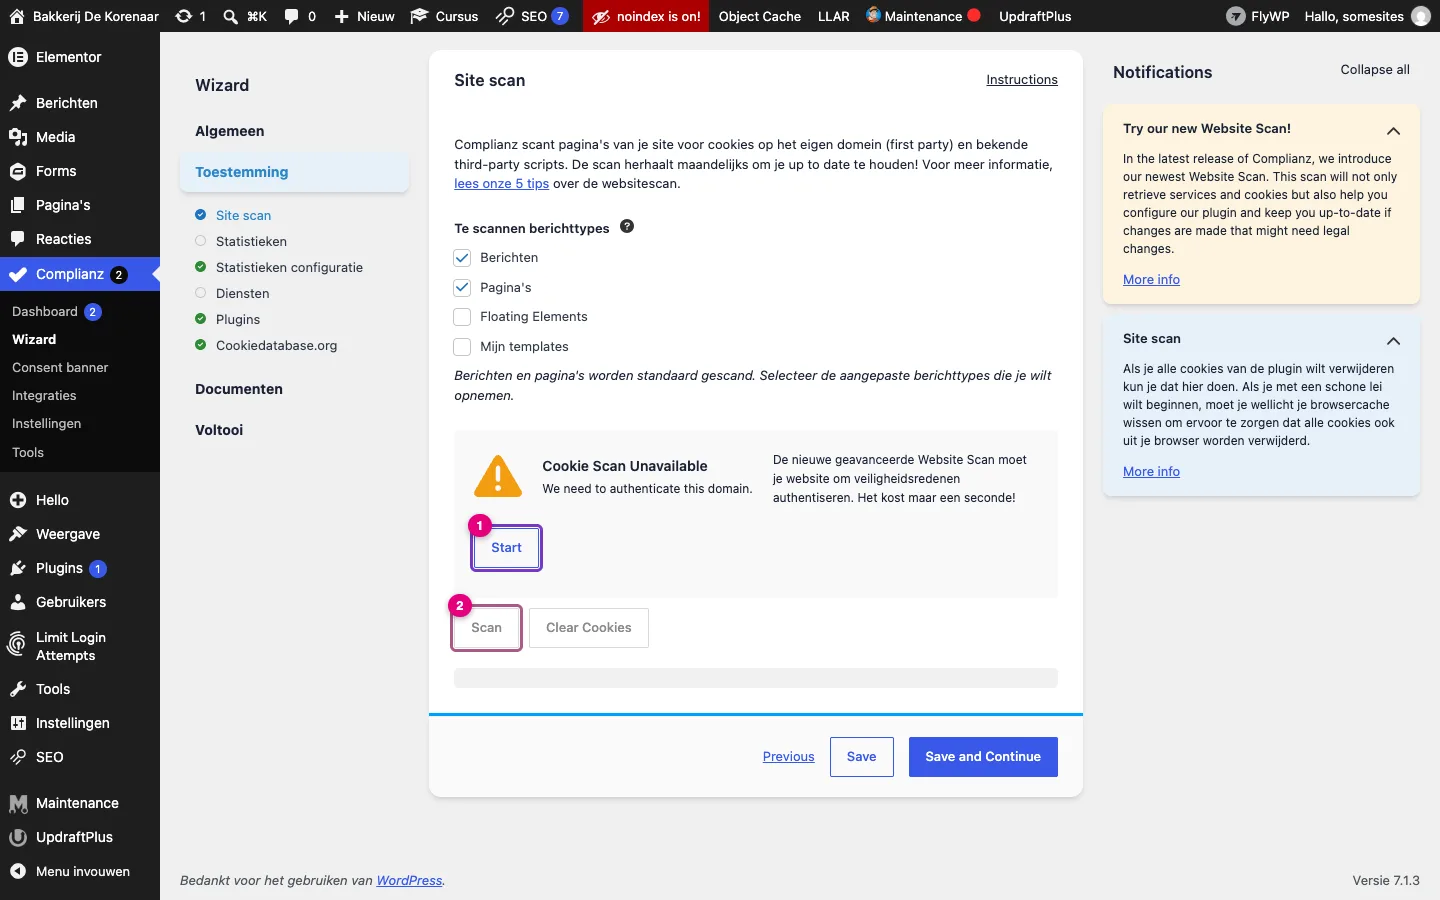
Task: Click user avatar in admin bar
Action: click(1420, 16)
